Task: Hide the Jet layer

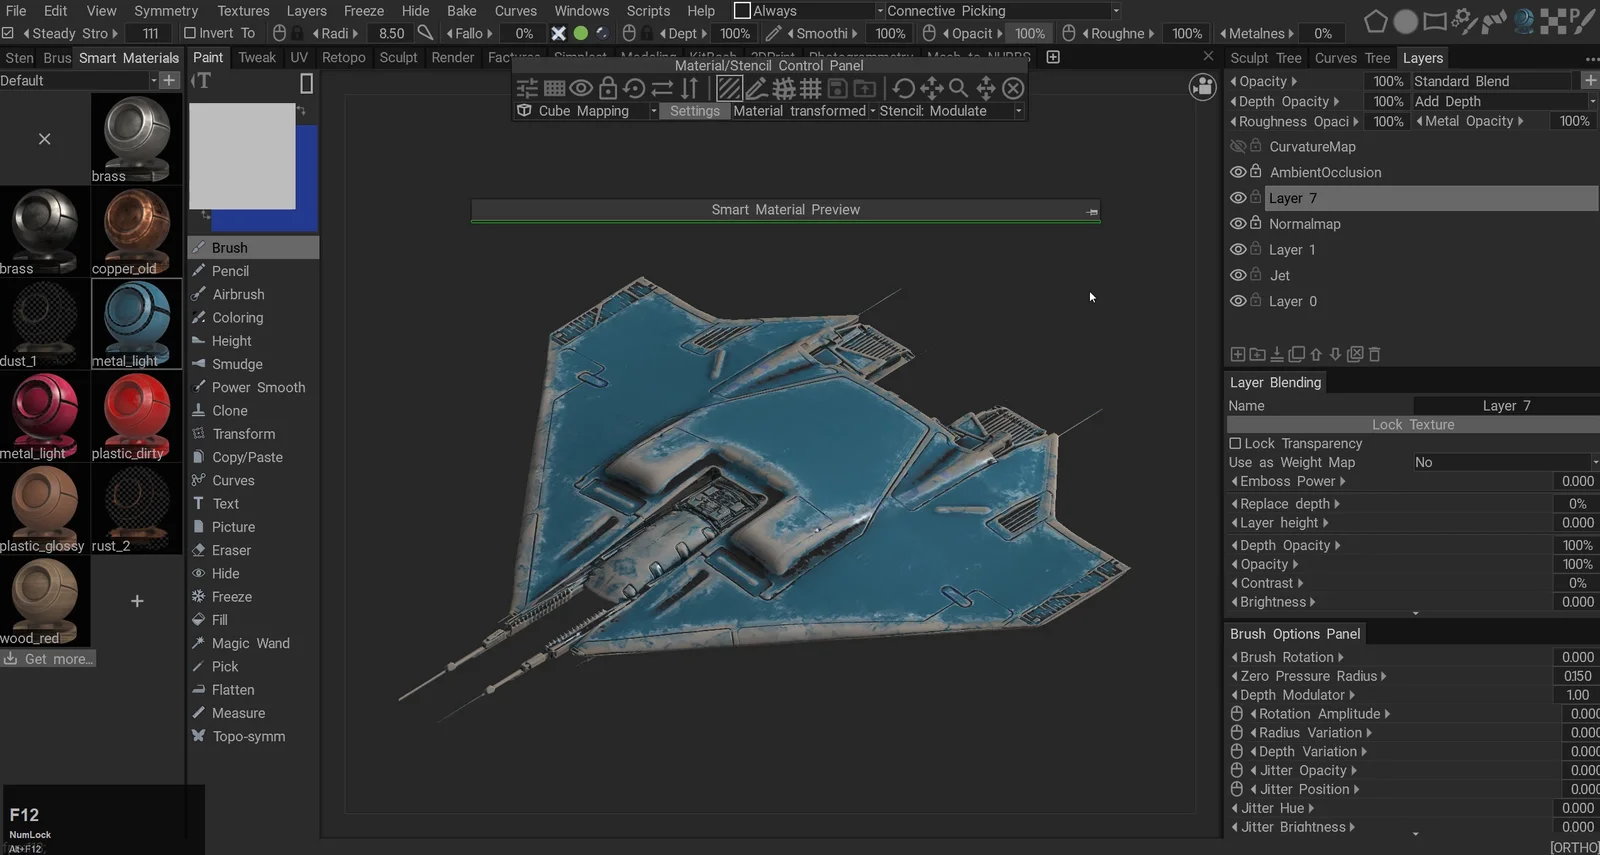Action: click(x=1238, y=275)
